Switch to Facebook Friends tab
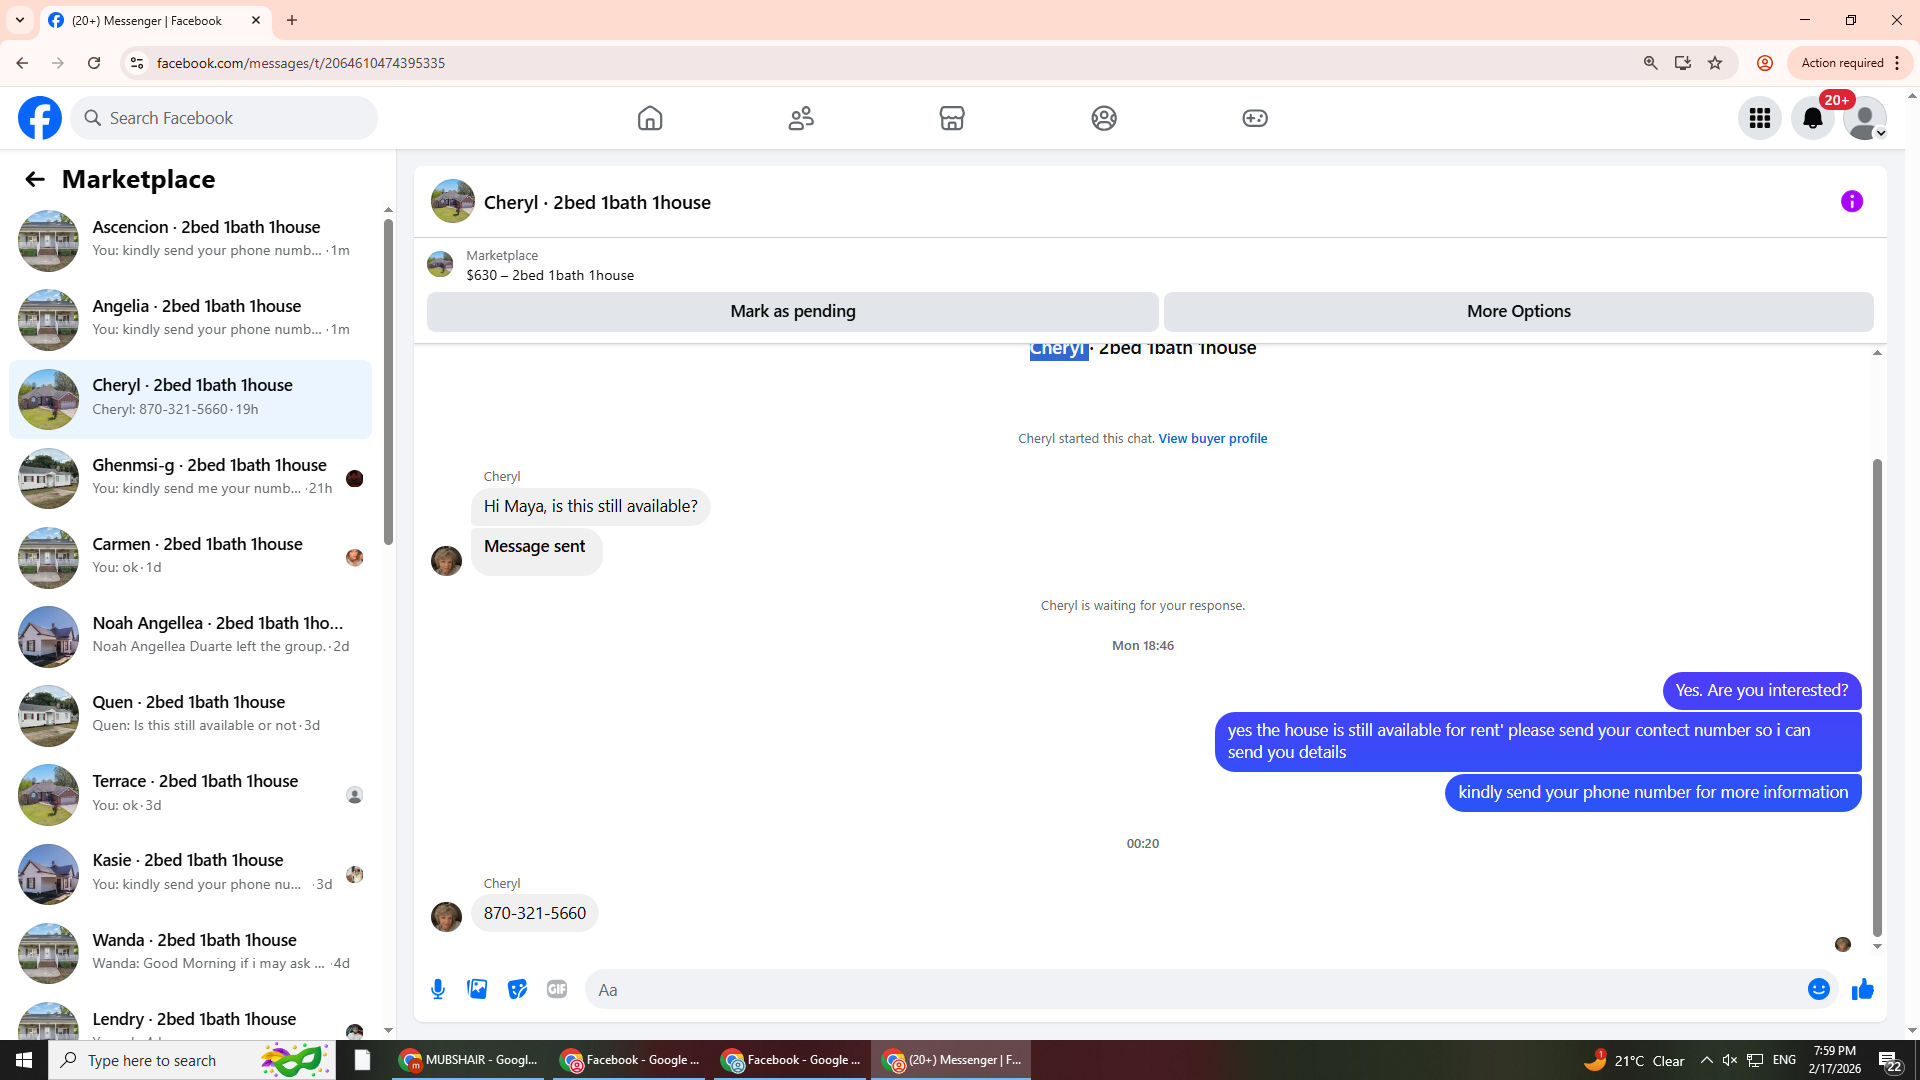 tap(801, 118)
